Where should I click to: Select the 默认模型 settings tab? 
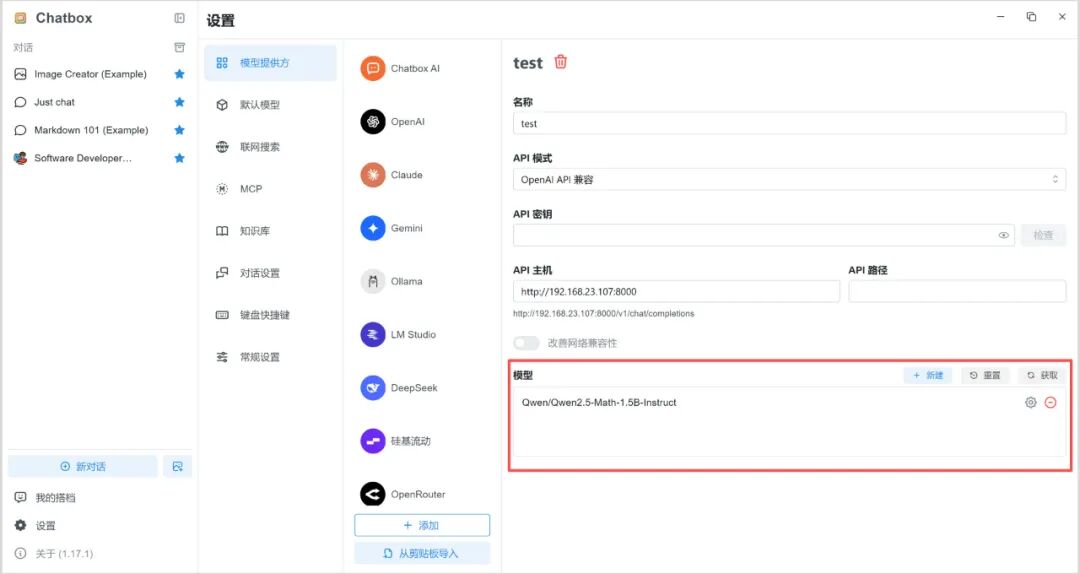click(x=270, y=105)
